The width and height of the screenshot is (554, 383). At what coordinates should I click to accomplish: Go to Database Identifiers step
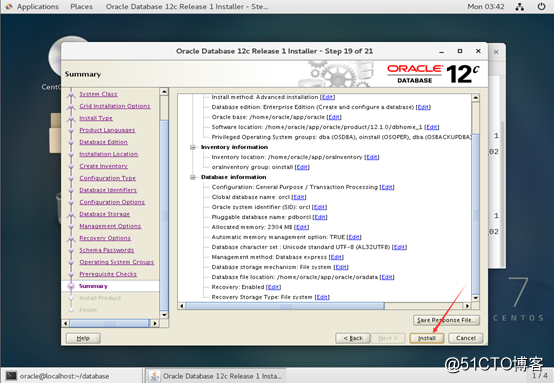coord(108,190)
